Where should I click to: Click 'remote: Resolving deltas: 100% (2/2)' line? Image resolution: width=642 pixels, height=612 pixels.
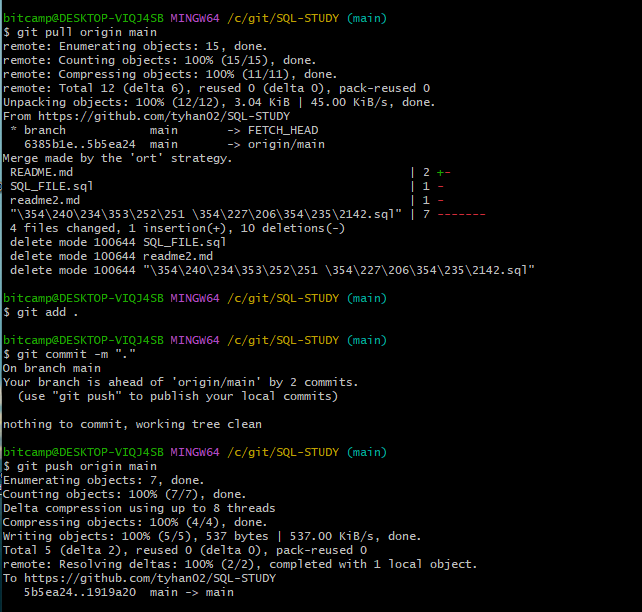[240, 564]
